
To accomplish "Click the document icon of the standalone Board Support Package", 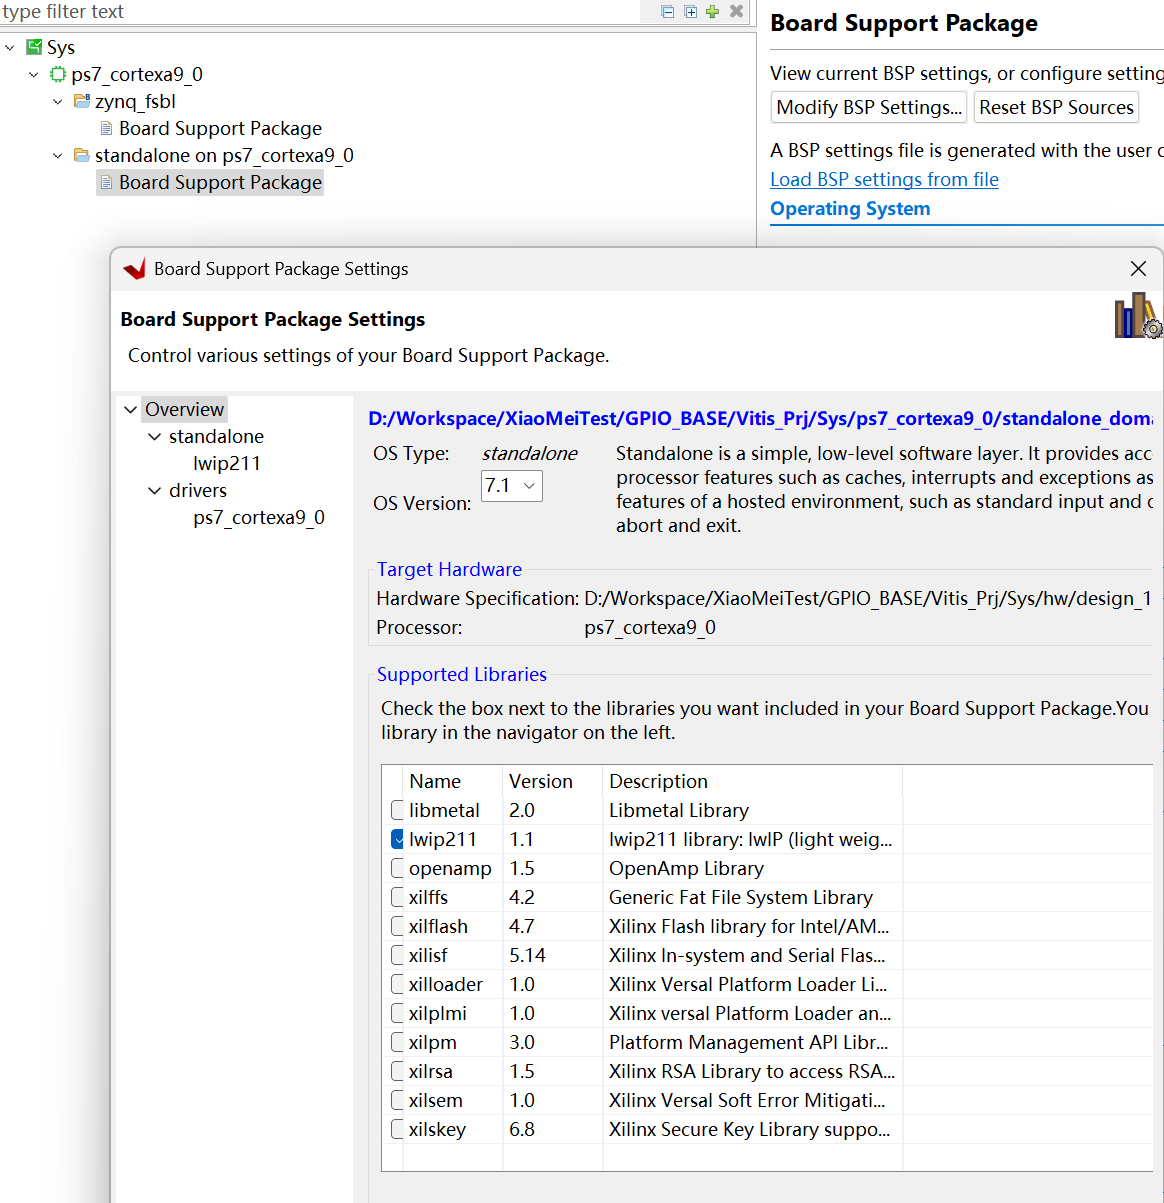I will coord(106,182).
